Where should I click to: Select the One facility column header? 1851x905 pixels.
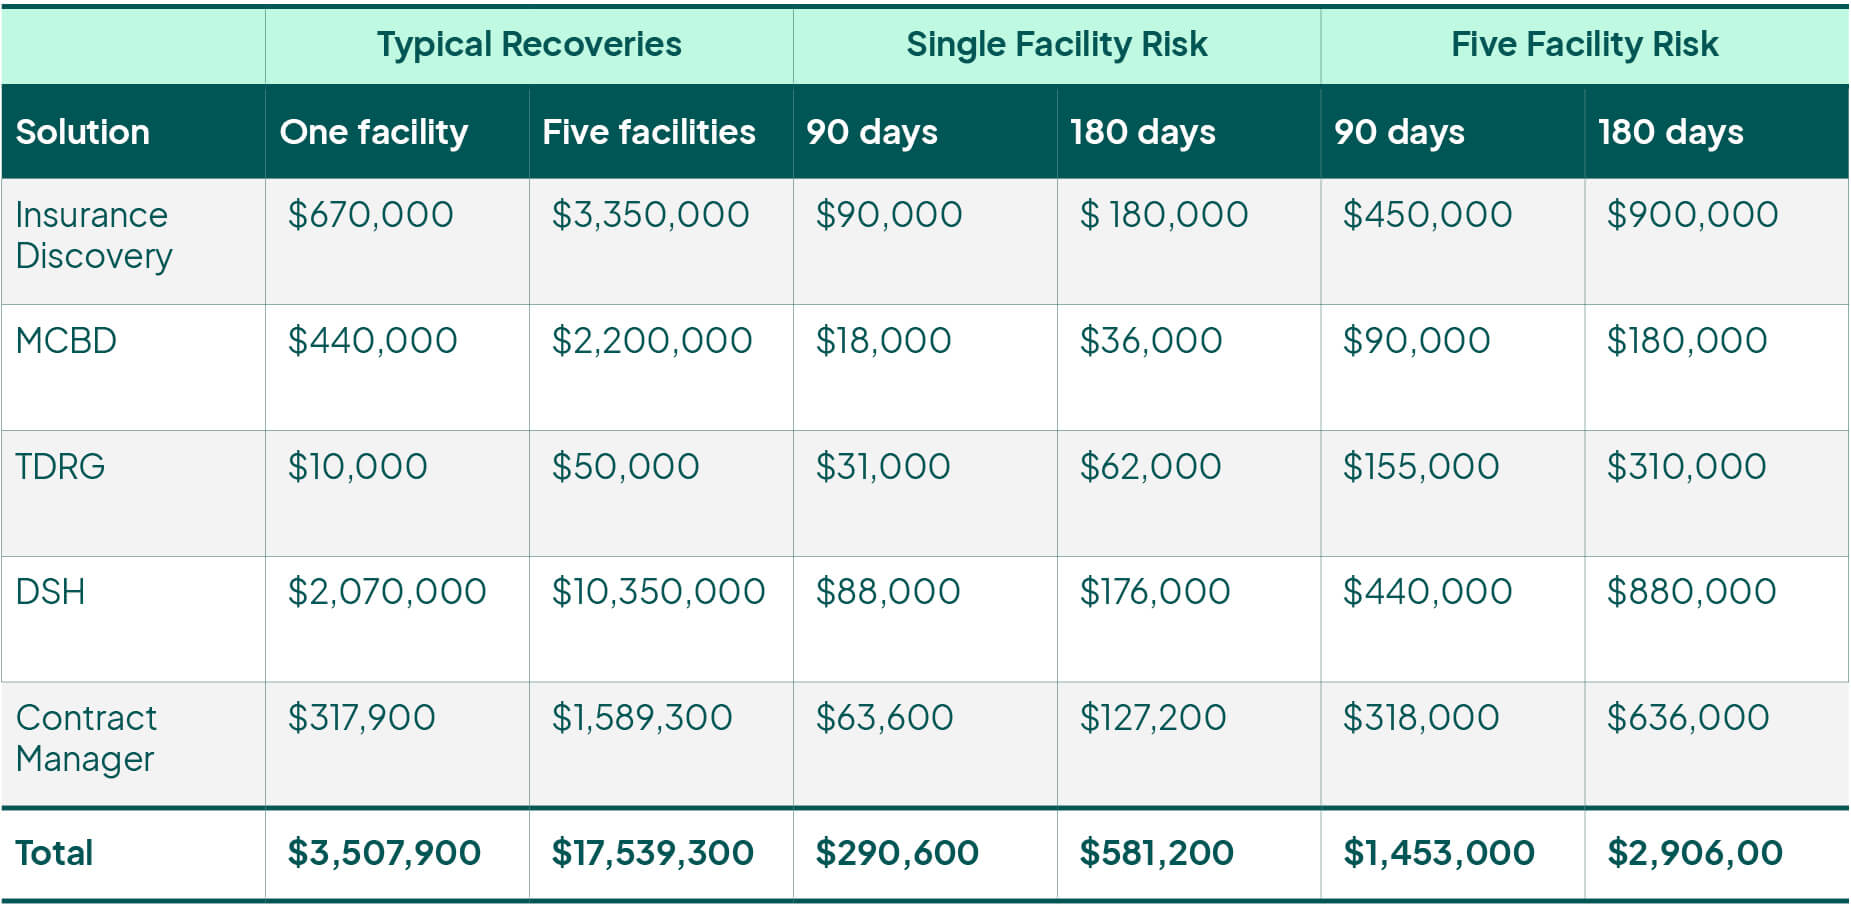(x=374, y=132)
